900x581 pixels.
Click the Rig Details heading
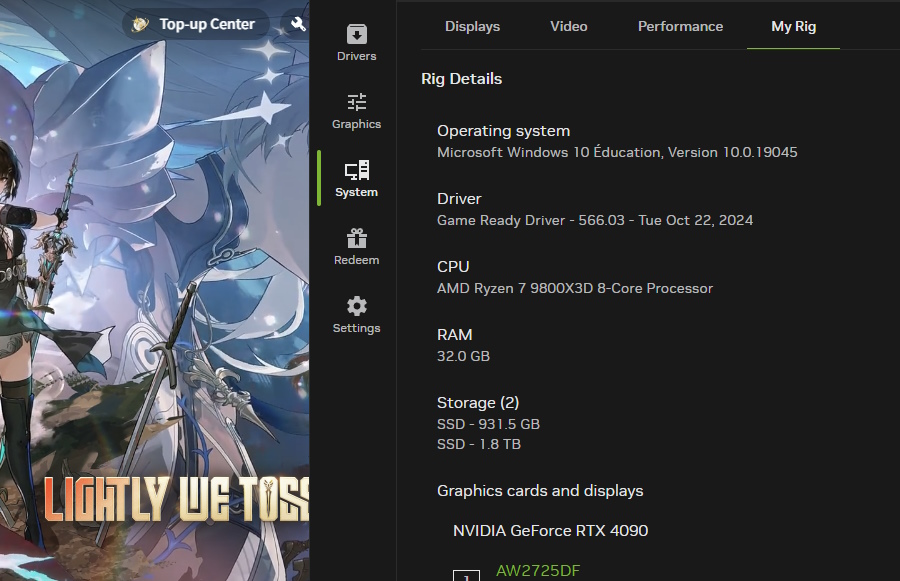point(461,79)
